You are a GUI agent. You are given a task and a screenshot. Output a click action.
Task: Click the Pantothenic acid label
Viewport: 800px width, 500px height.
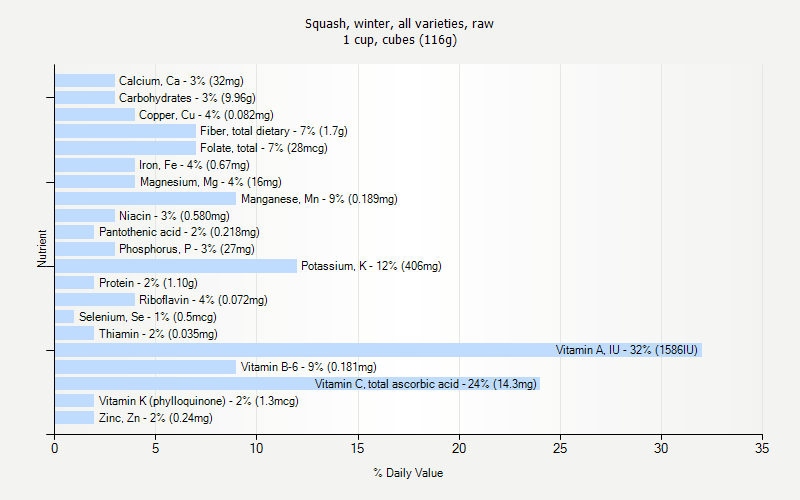(179, 232)
